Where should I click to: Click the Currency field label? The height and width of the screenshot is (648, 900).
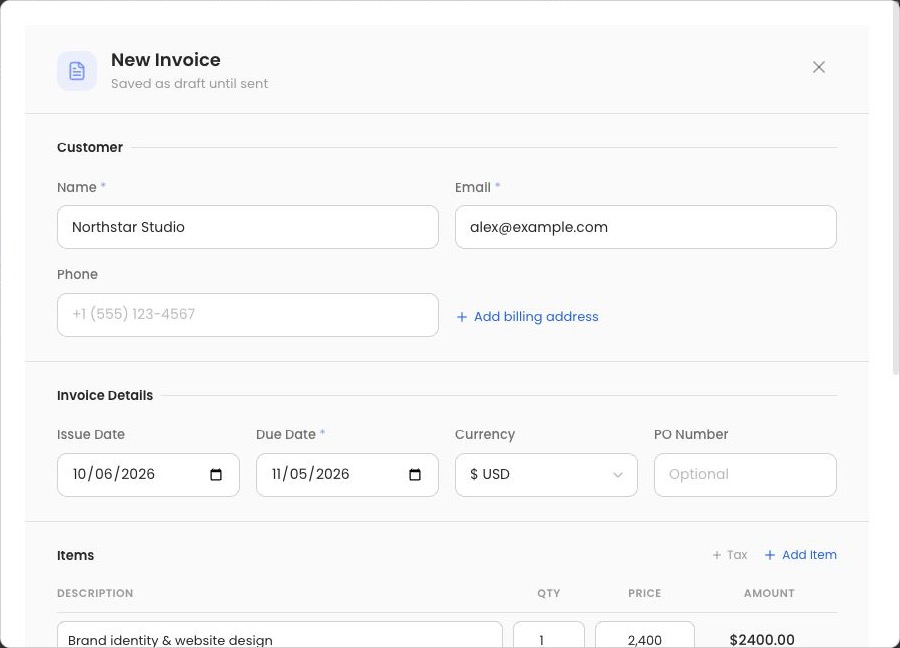[485, 434]
